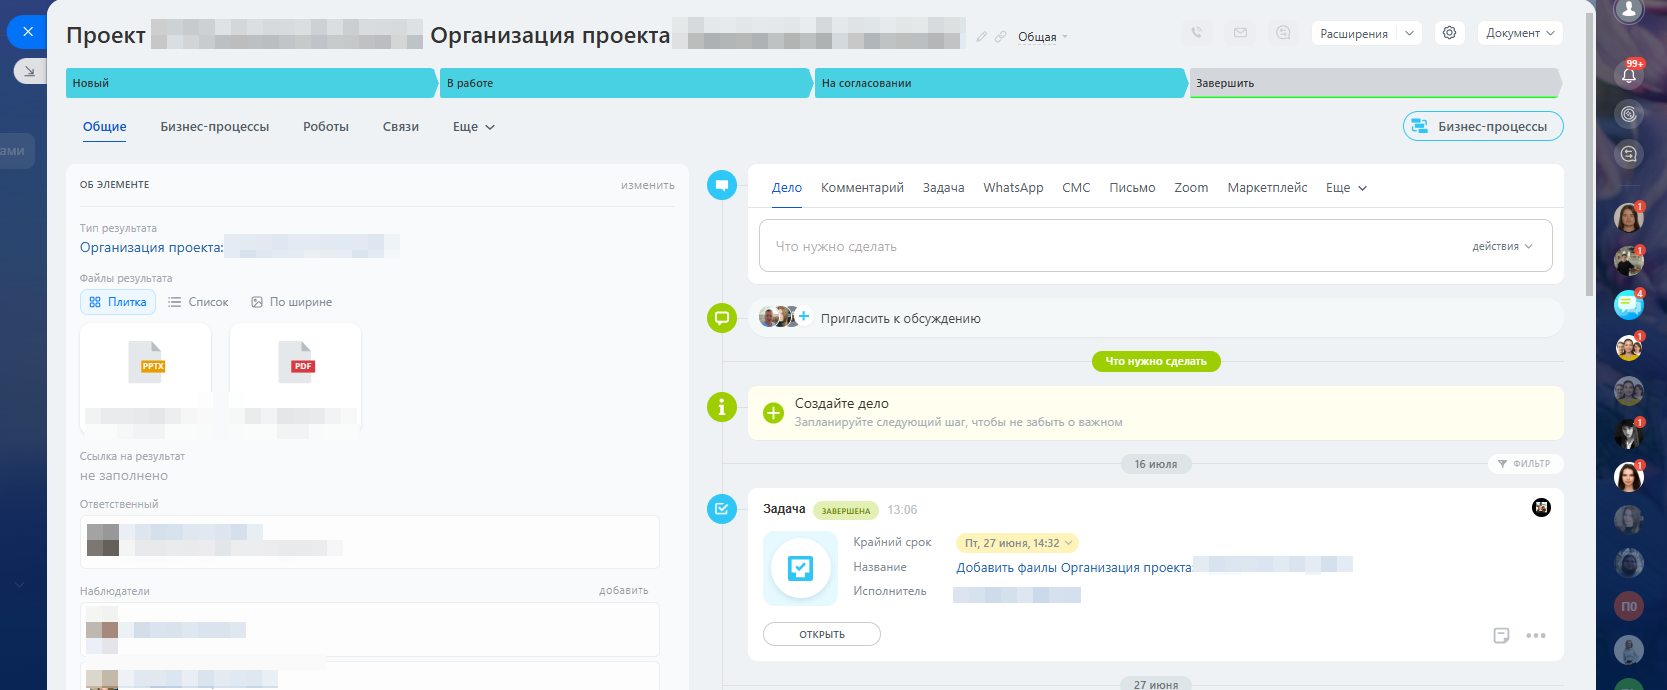Copy link using the chain icon
This screenshot has width=1667, height=690.
point(1000,37)
